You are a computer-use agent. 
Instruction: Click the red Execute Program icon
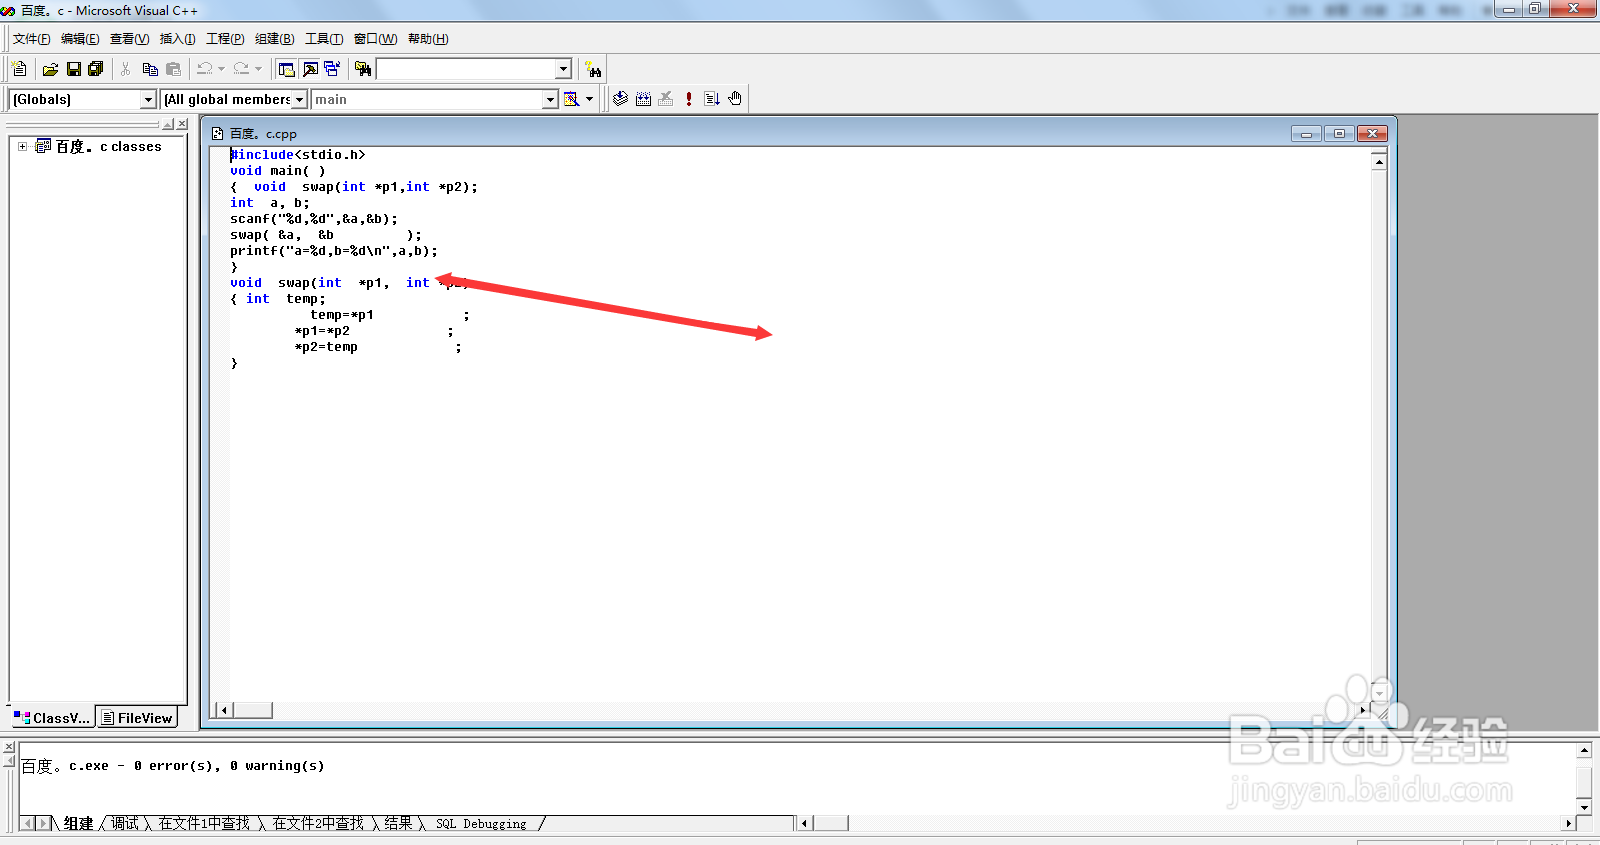689,98
